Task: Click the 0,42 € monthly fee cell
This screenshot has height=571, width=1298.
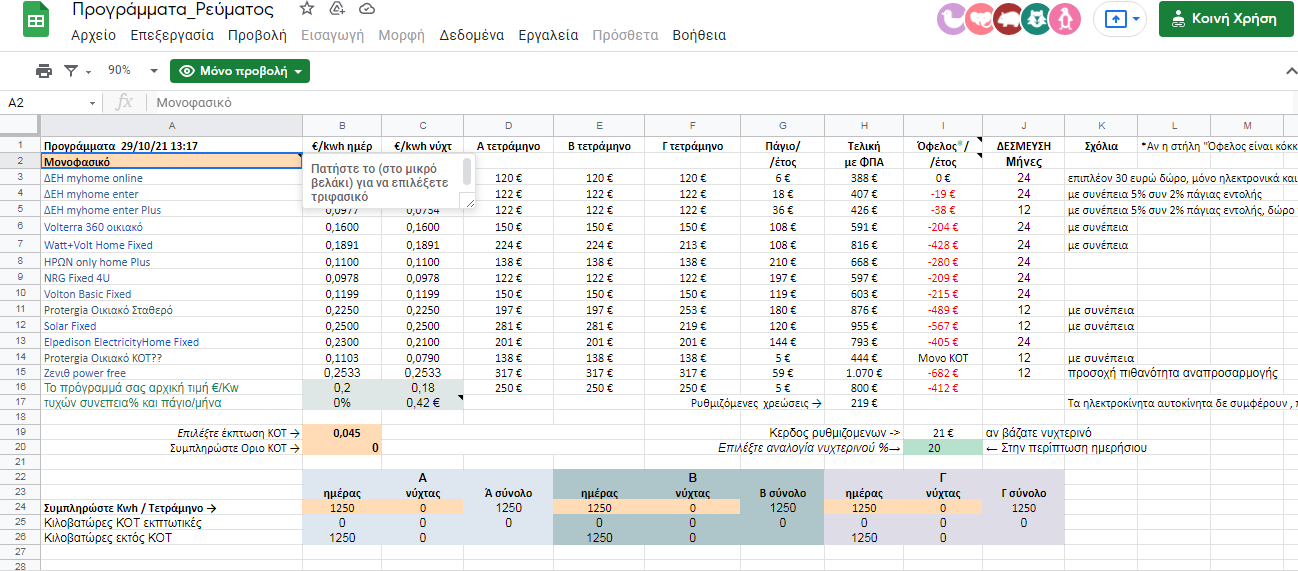Action: tap(422, 403)
